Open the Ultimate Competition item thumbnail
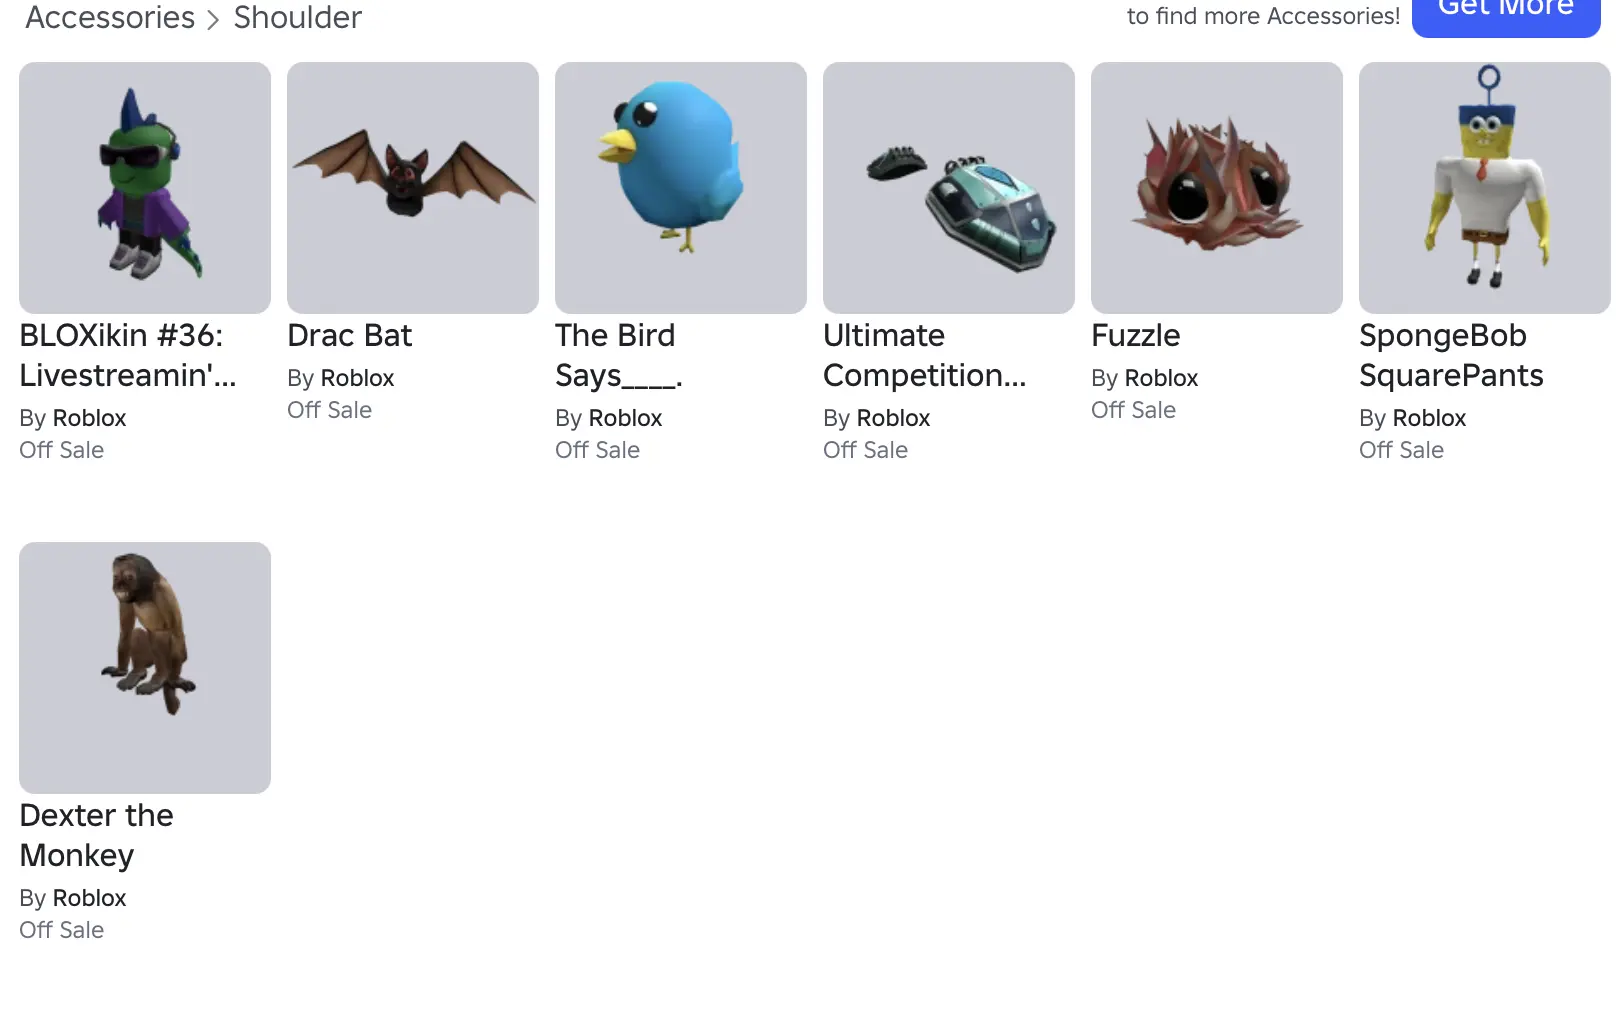1616x1014 pixels. pyautogui.click(x=949, y=188)
